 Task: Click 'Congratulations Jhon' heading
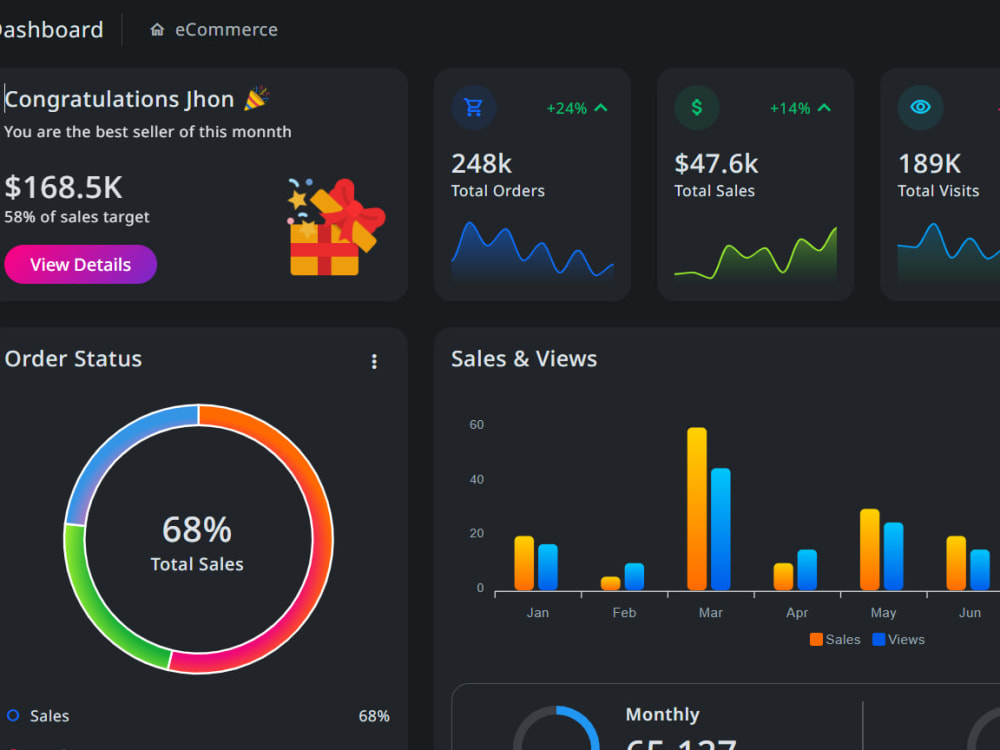119,99
